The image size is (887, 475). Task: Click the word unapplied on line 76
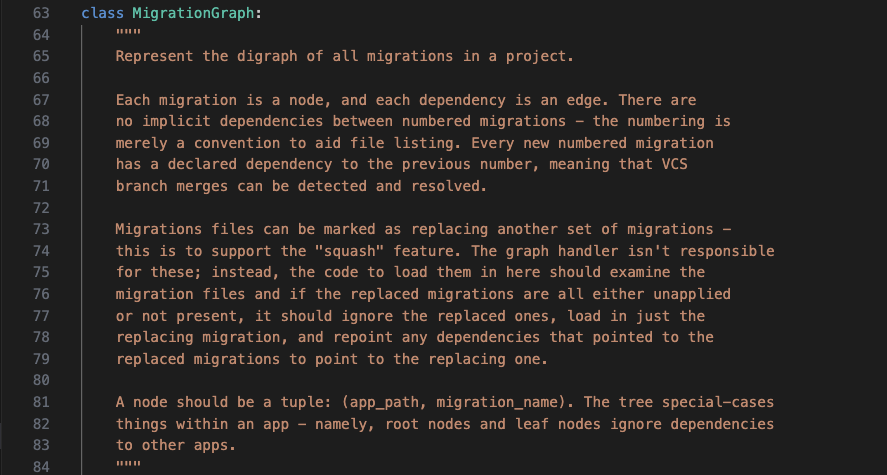(x=692, y=294)
